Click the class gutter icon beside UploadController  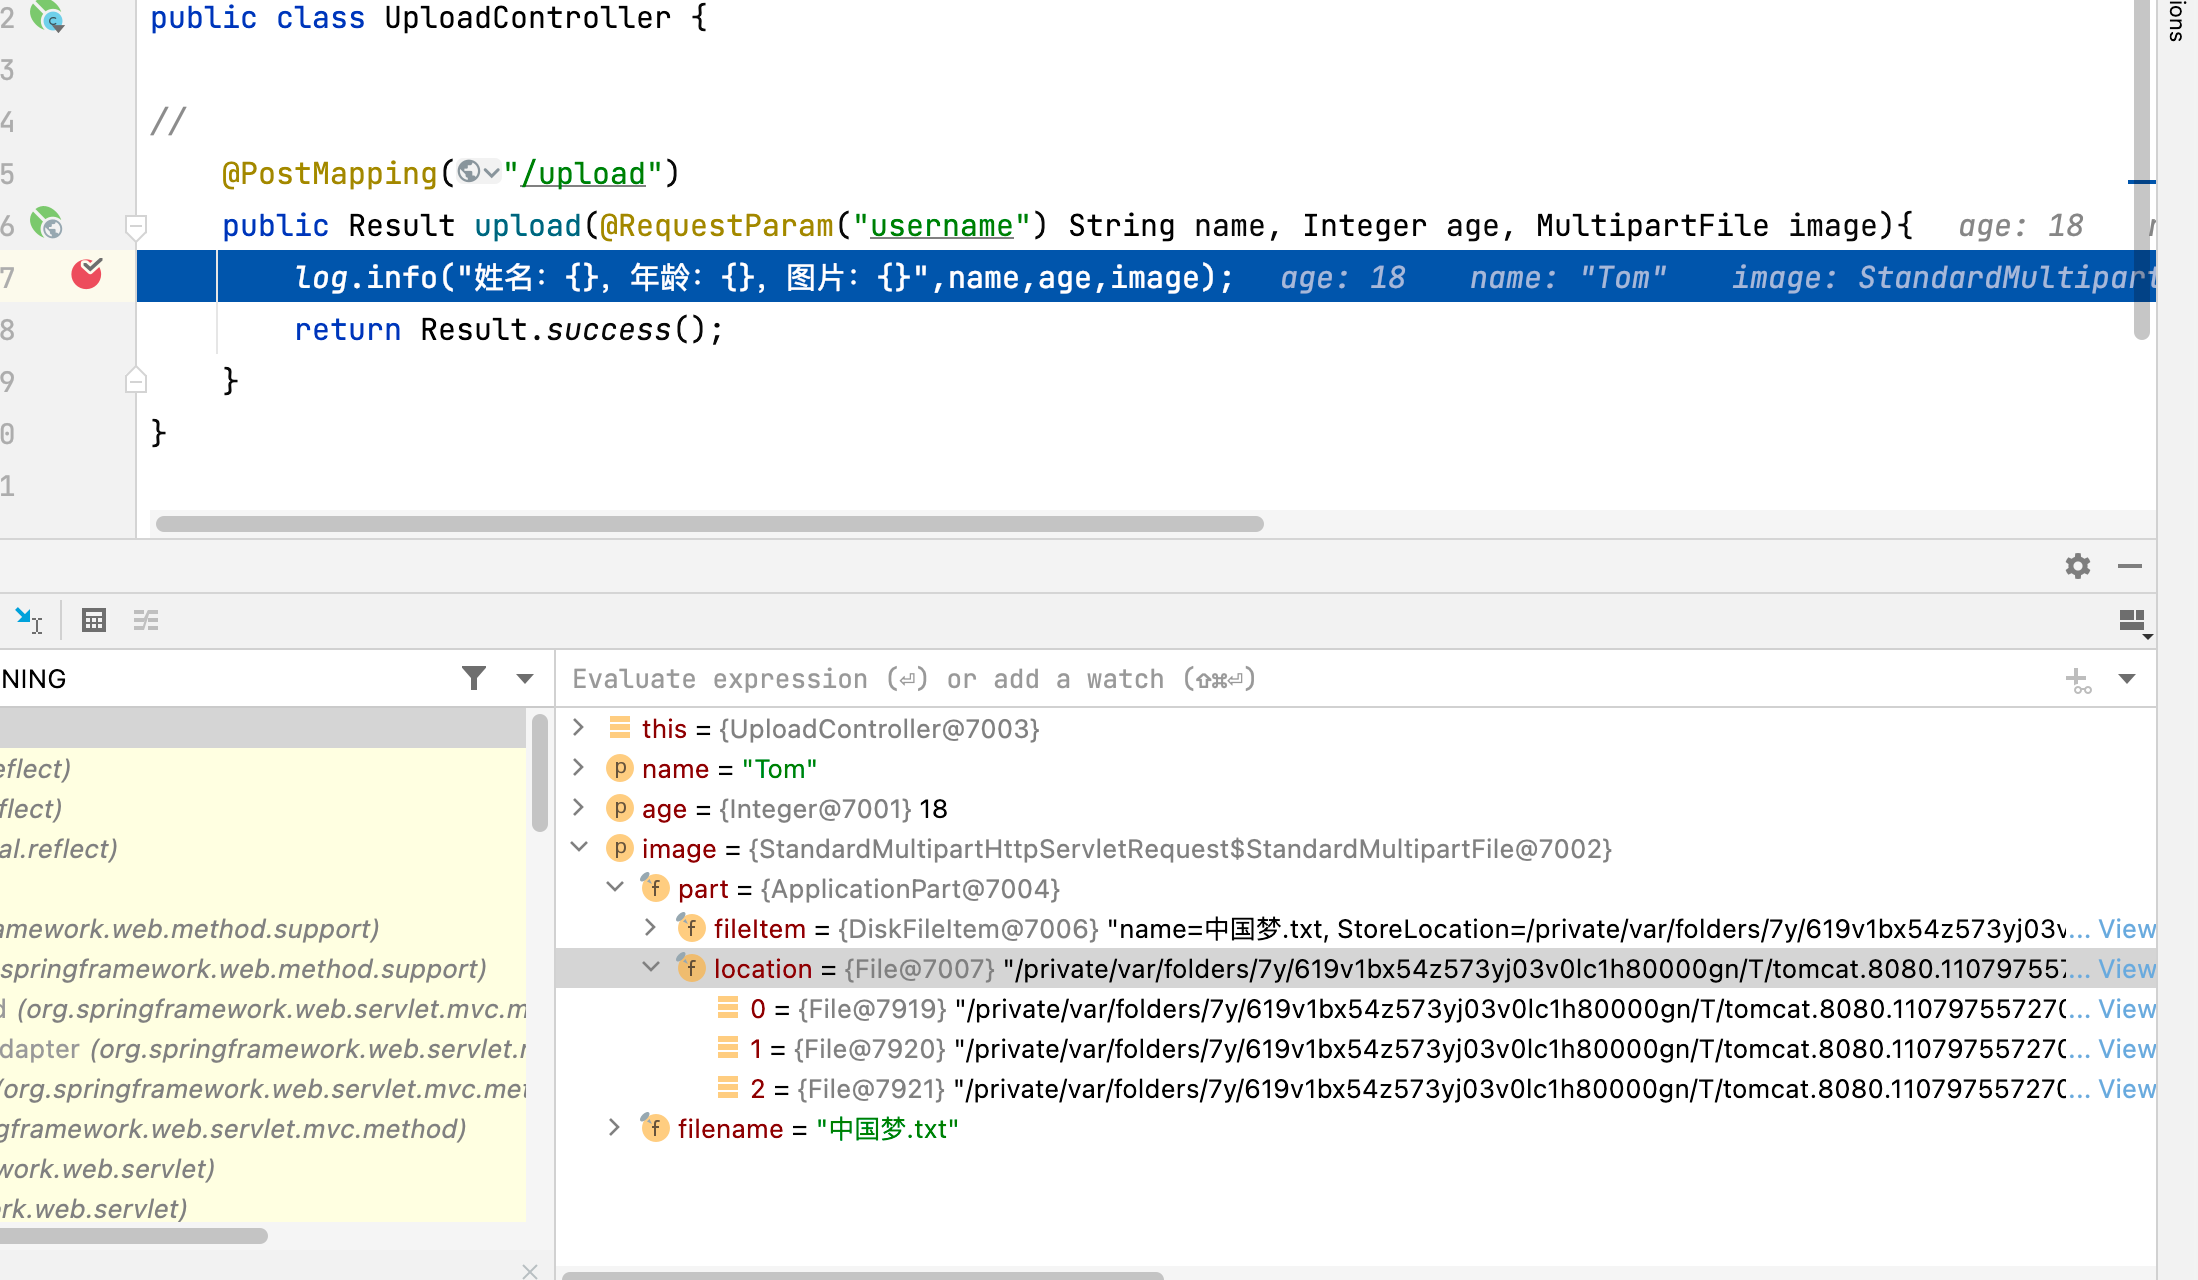47,16
